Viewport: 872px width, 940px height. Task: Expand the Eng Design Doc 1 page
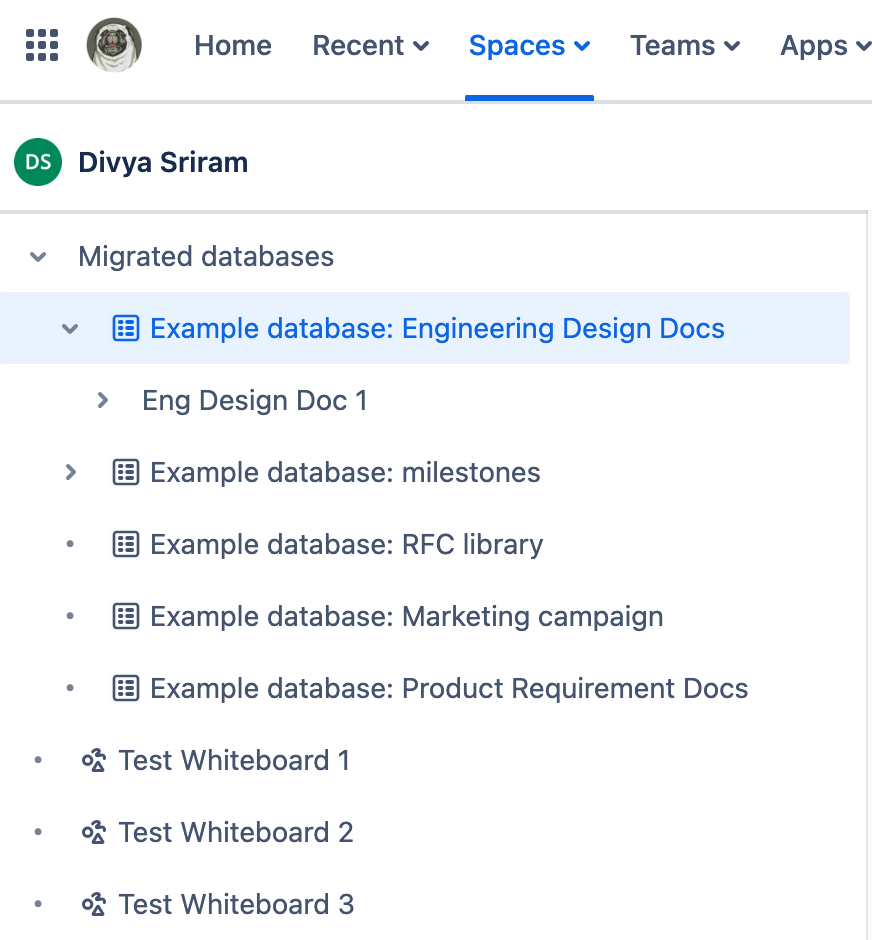[x=102, y=400]
